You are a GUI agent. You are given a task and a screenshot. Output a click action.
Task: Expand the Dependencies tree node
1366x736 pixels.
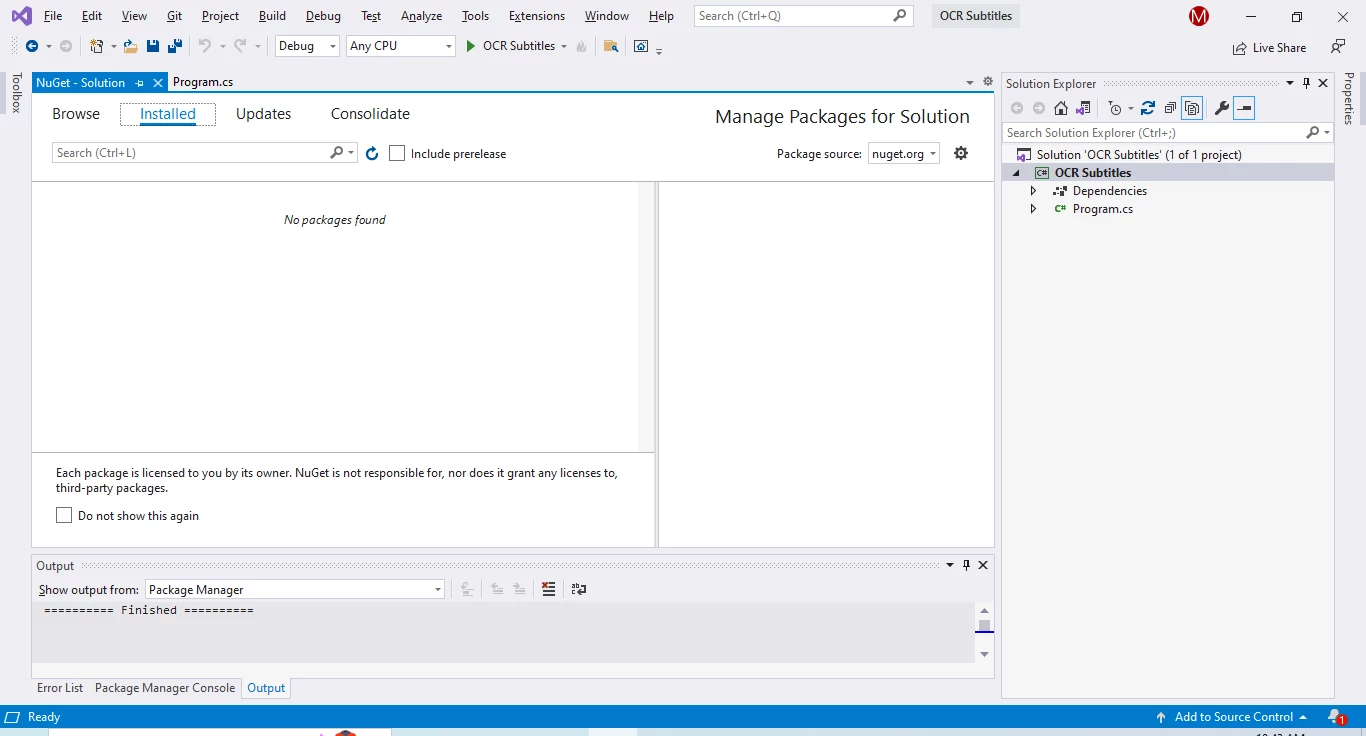pos(1033,191)
